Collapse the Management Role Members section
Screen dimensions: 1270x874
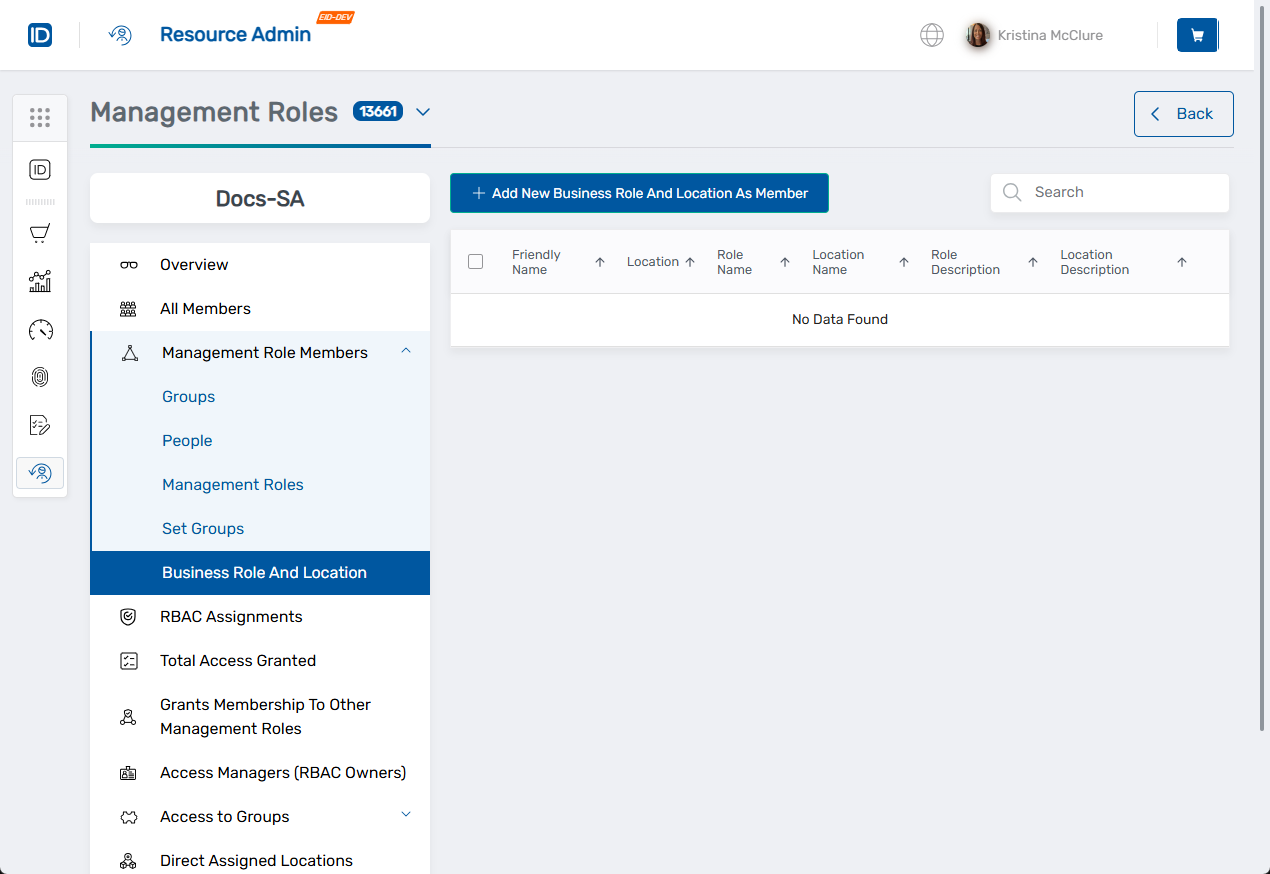[x=406, y=352]
